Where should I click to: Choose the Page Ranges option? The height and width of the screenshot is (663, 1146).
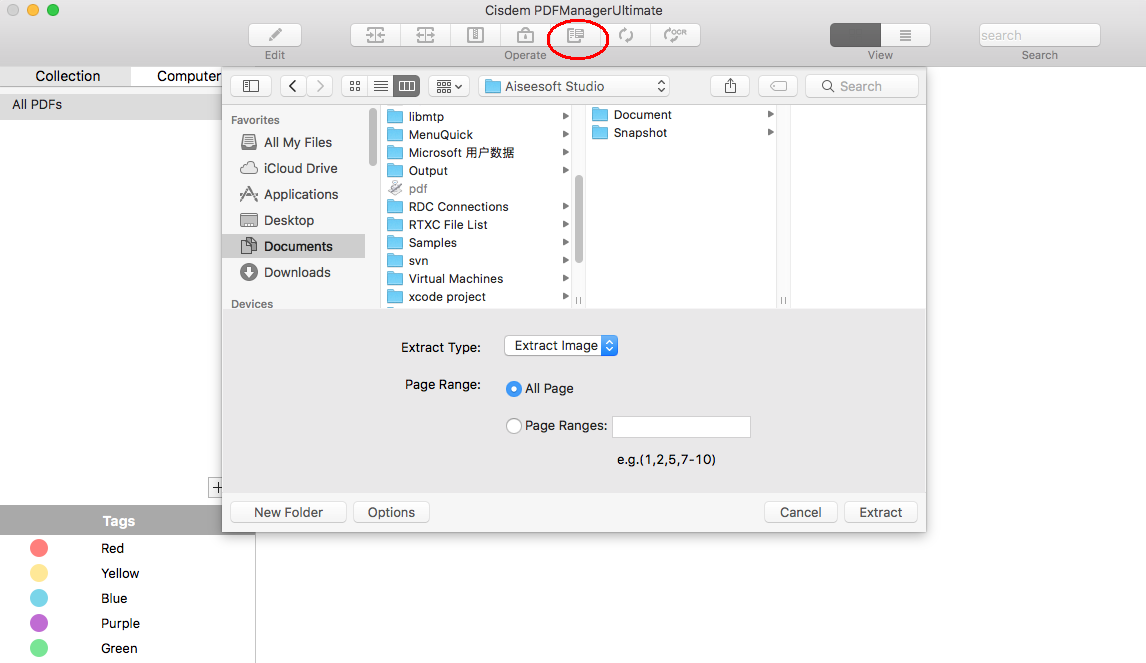tap(514, 426)
